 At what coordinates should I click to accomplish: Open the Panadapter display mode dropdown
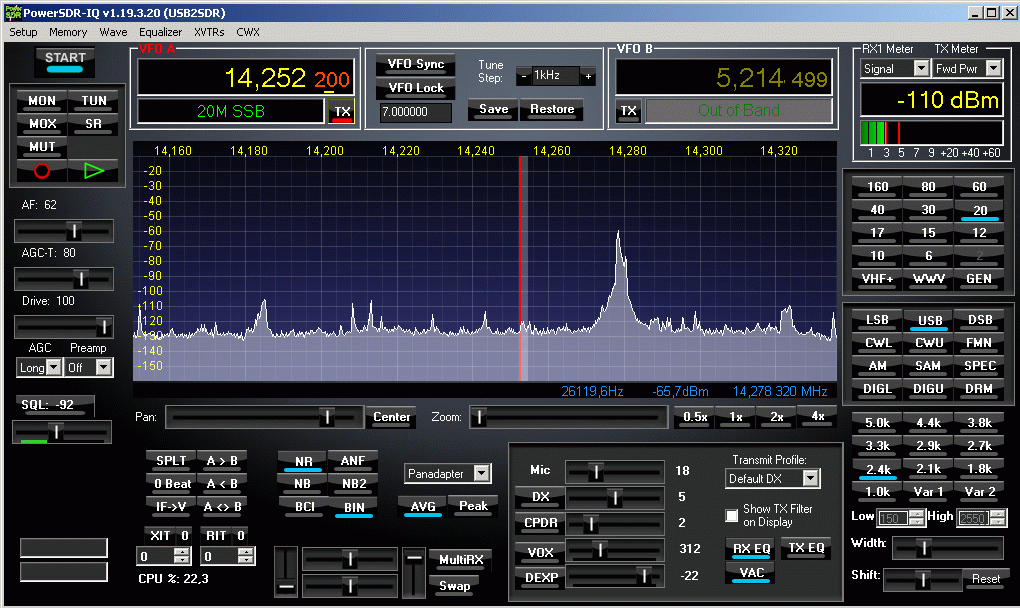pyautogui.click(x=481, y=473)
